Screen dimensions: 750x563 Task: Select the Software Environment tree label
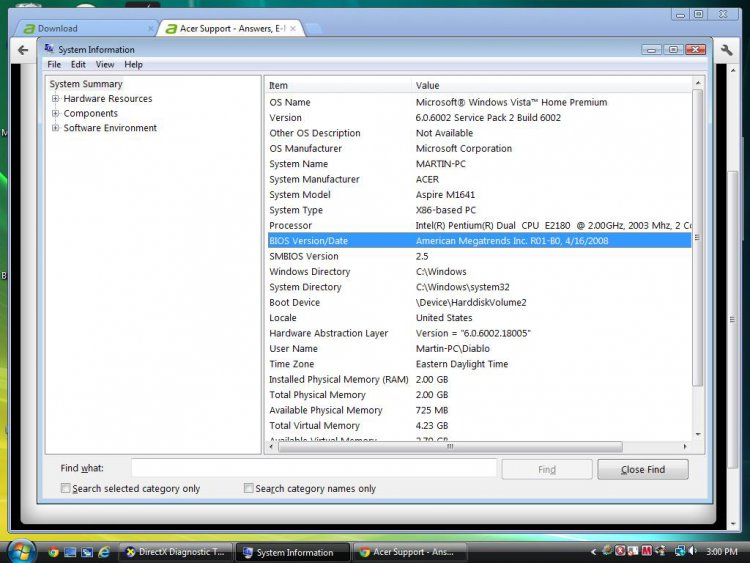(x=110, y=128)
